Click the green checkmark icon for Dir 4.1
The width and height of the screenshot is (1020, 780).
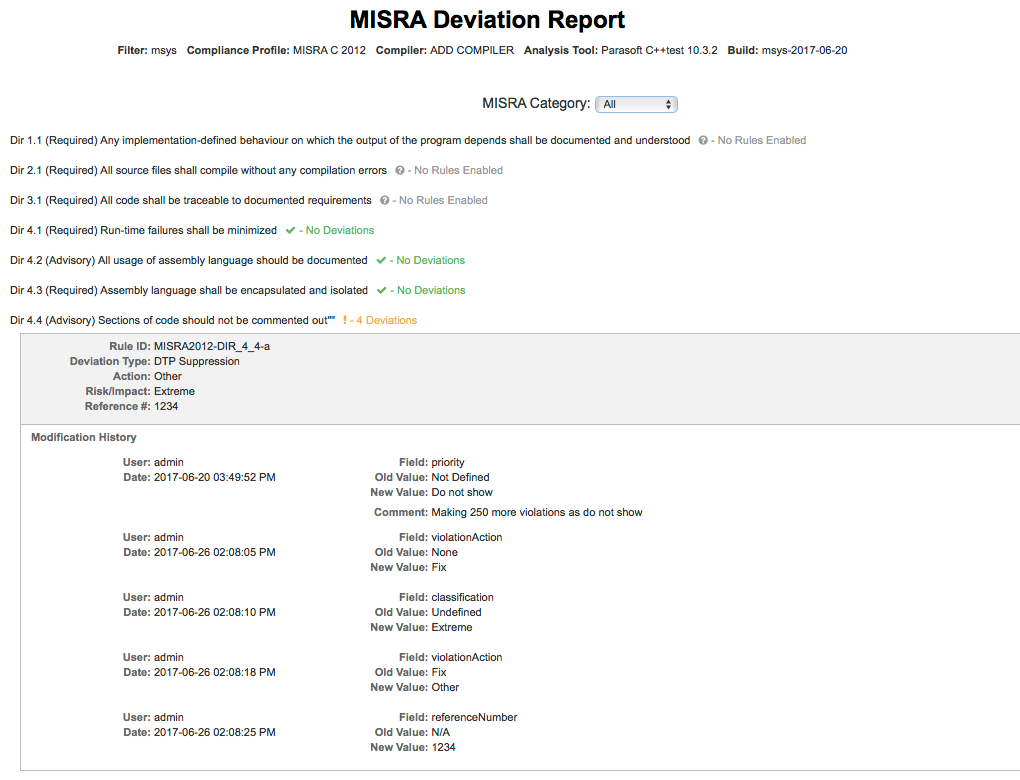(290, 230)
